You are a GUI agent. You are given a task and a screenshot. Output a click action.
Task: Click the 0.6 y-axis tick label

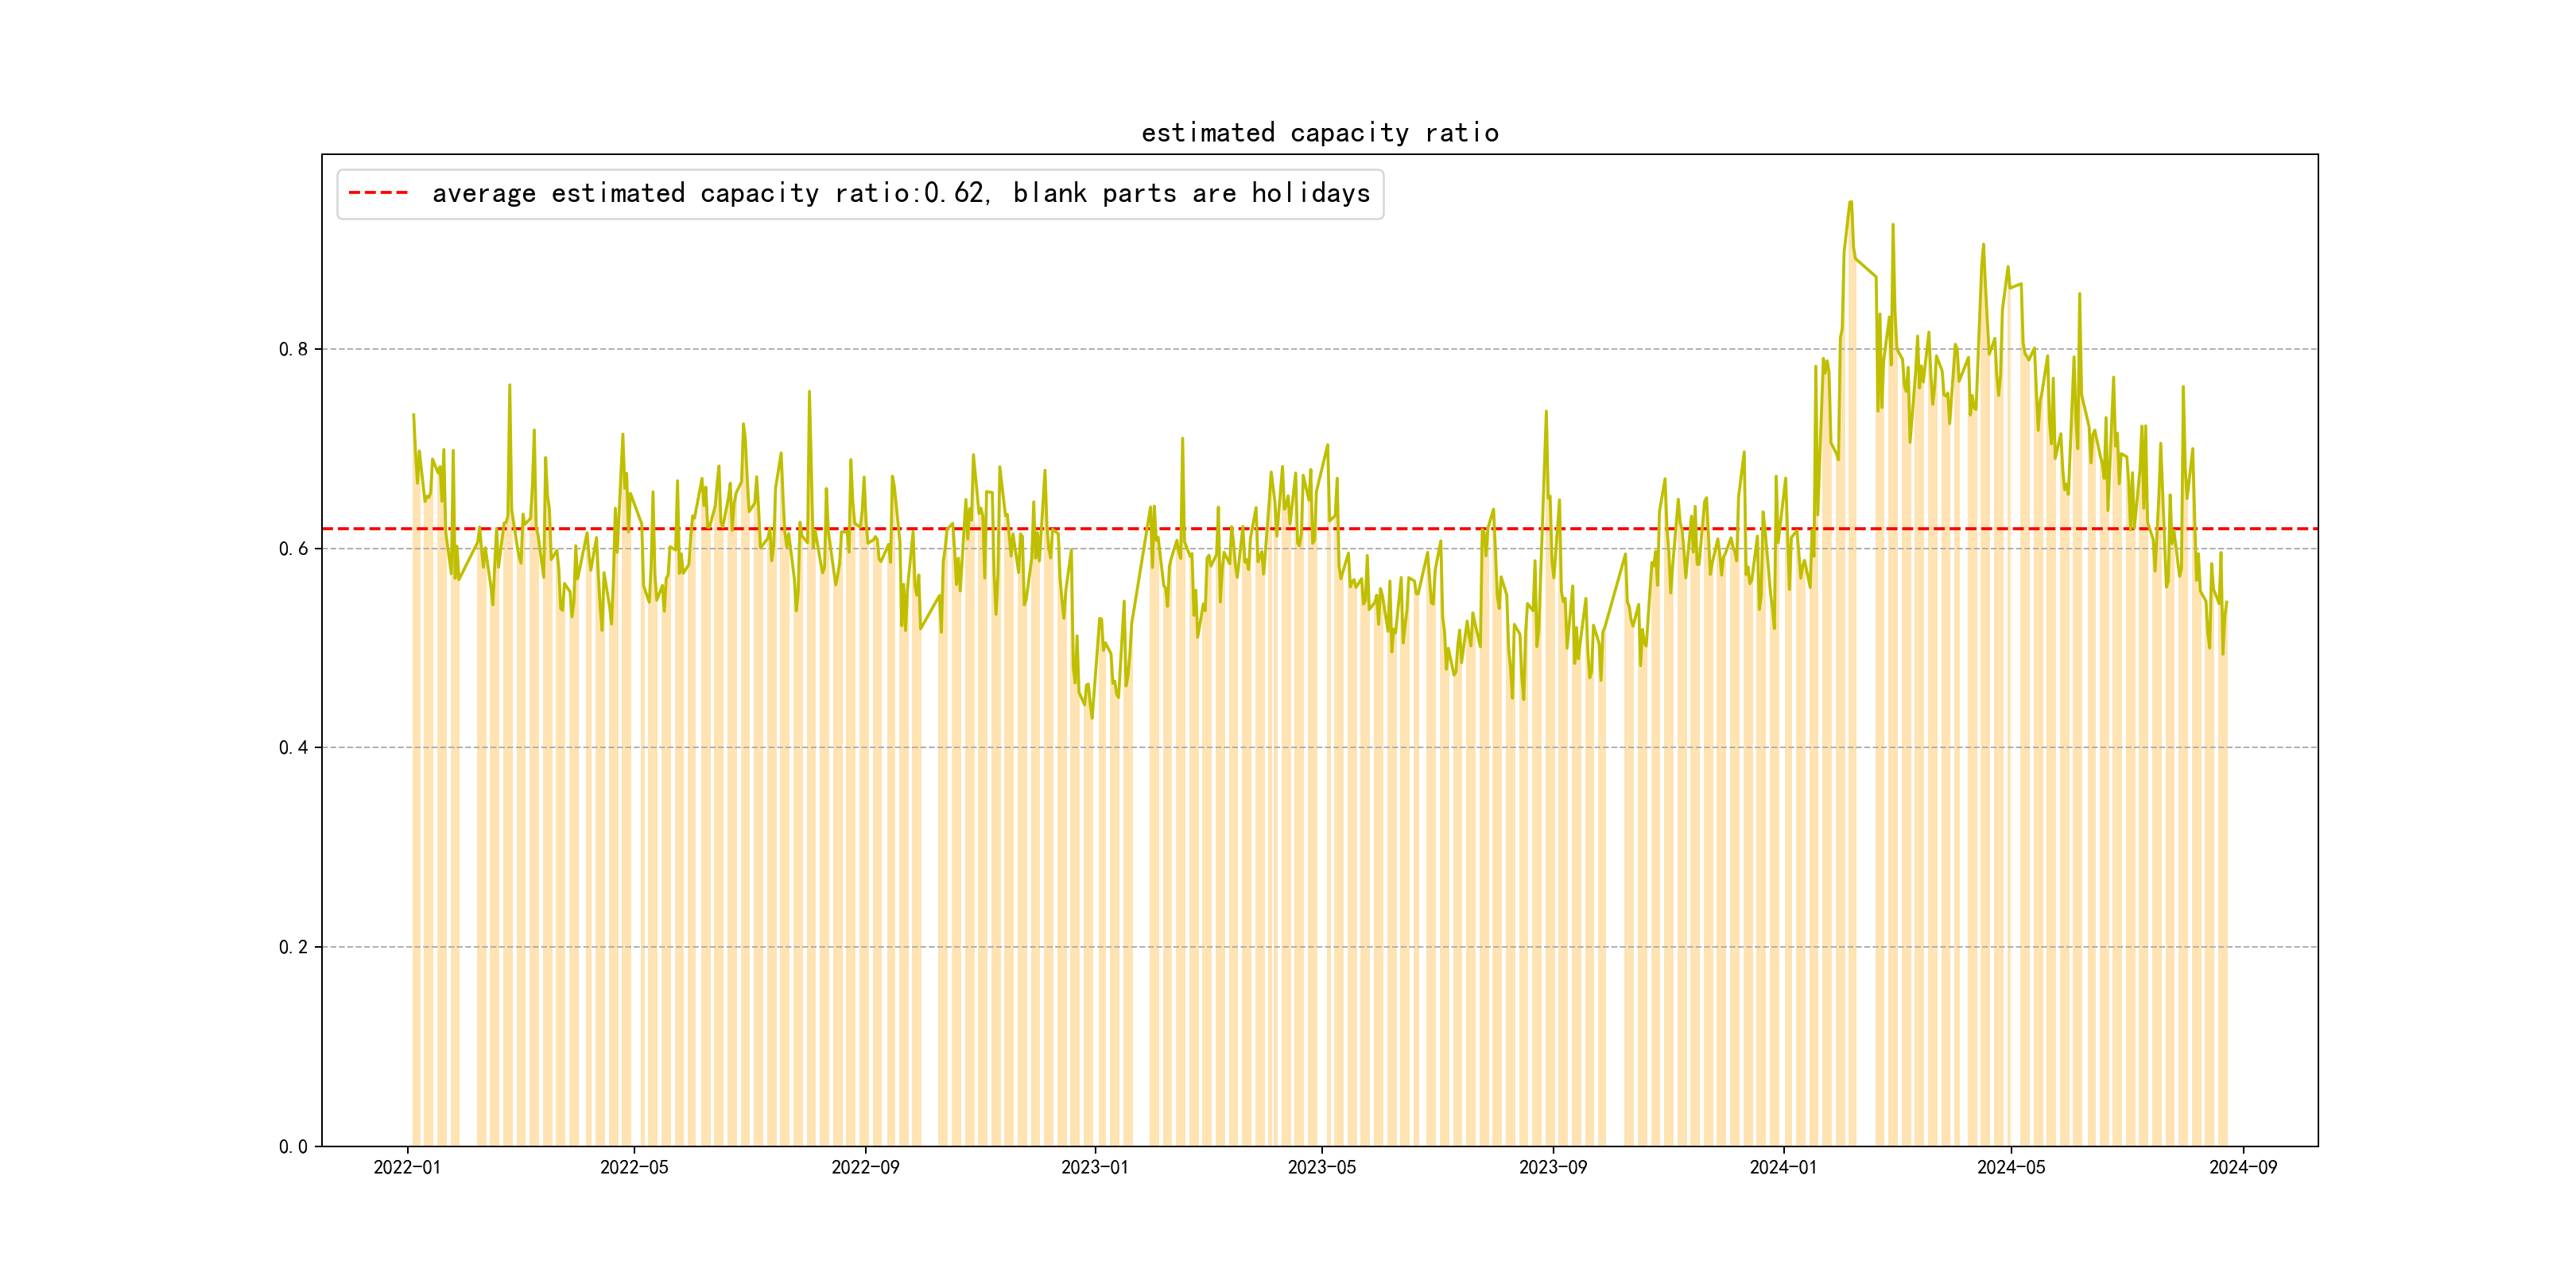coord(293,548)
